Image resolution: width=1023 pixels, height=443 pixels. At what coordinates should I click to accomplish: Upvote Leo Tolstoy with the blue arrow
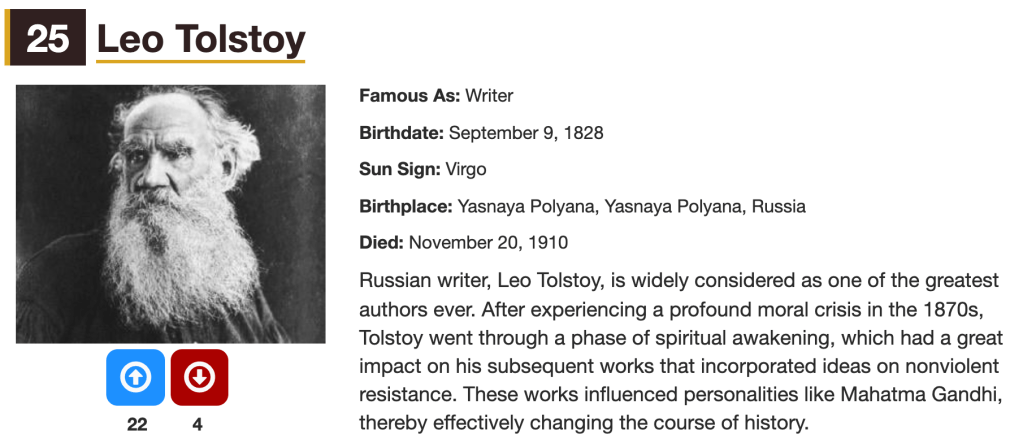[x=136, y=377]
